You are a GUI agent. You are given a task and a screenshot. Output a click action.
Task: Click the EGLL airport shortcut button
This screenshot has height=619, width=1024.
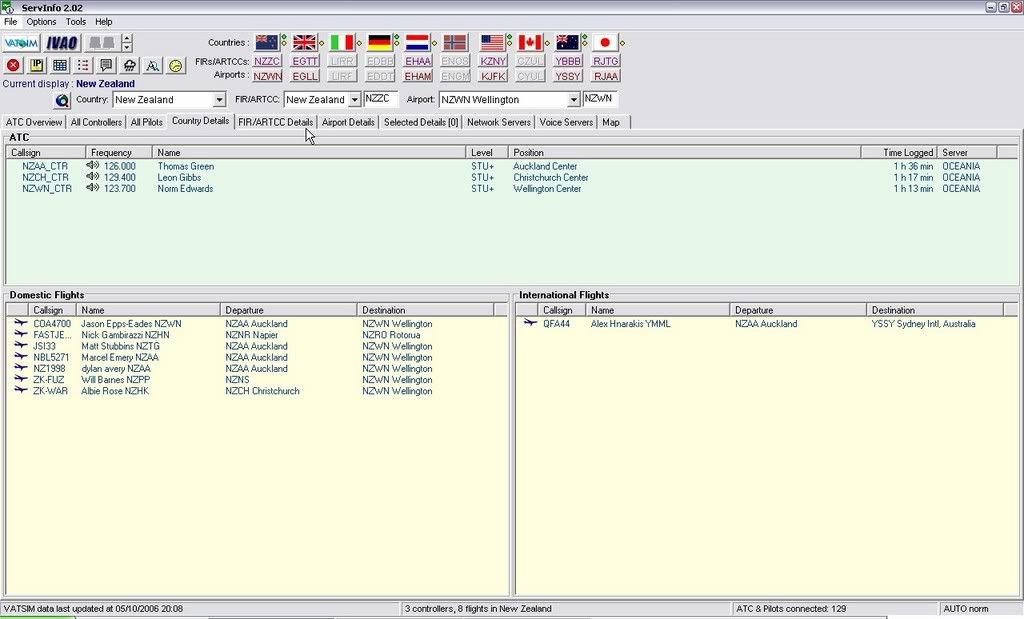pos(305,76)
